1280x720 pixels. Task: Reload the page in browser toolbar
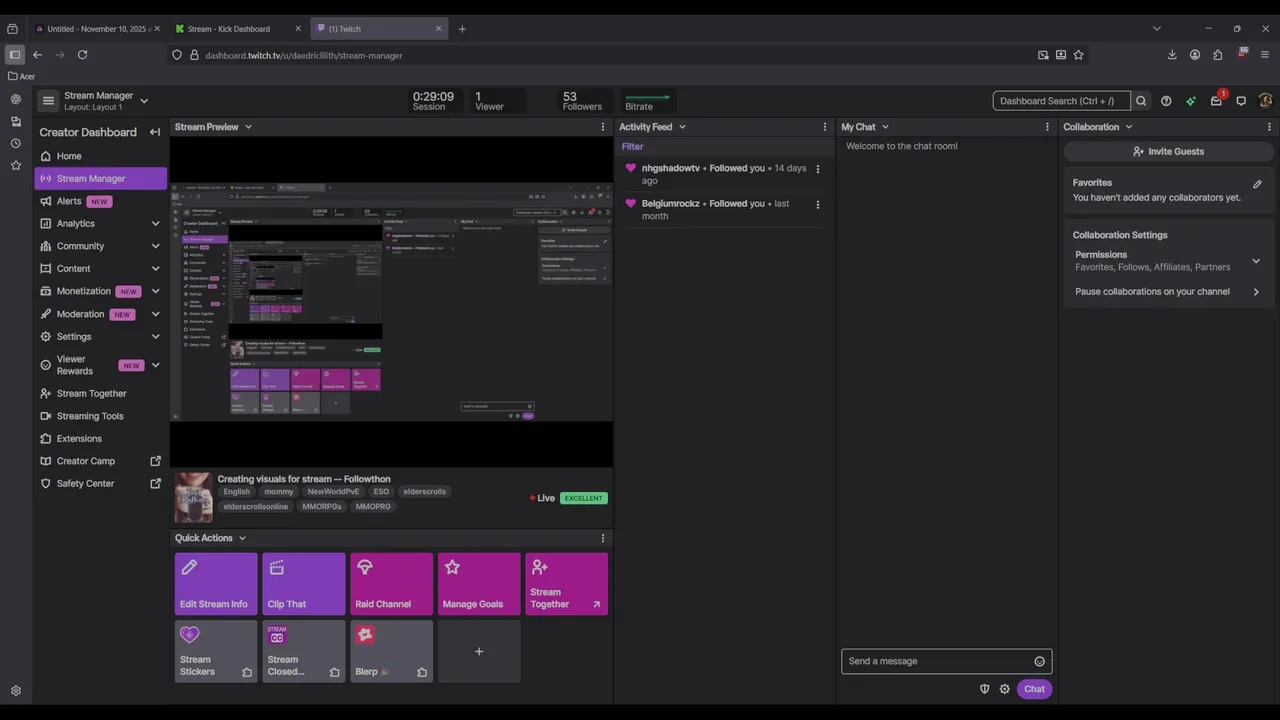coord(83,55)
